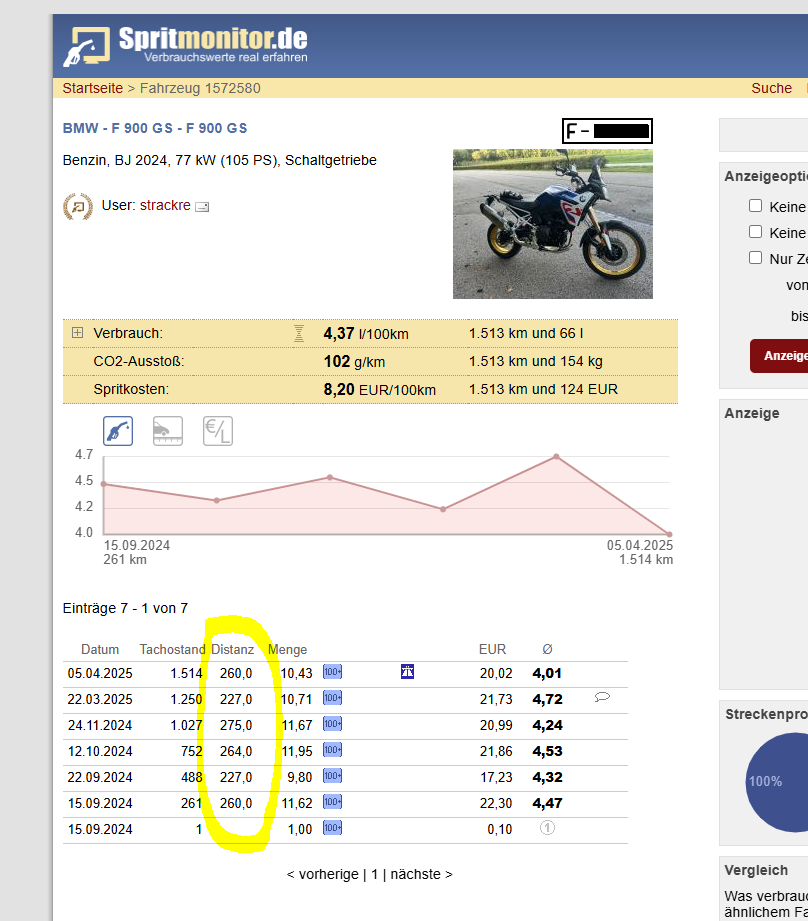
Task: Click the hourglass icon beside Verbrauch
Action: (x=299, y=333)
